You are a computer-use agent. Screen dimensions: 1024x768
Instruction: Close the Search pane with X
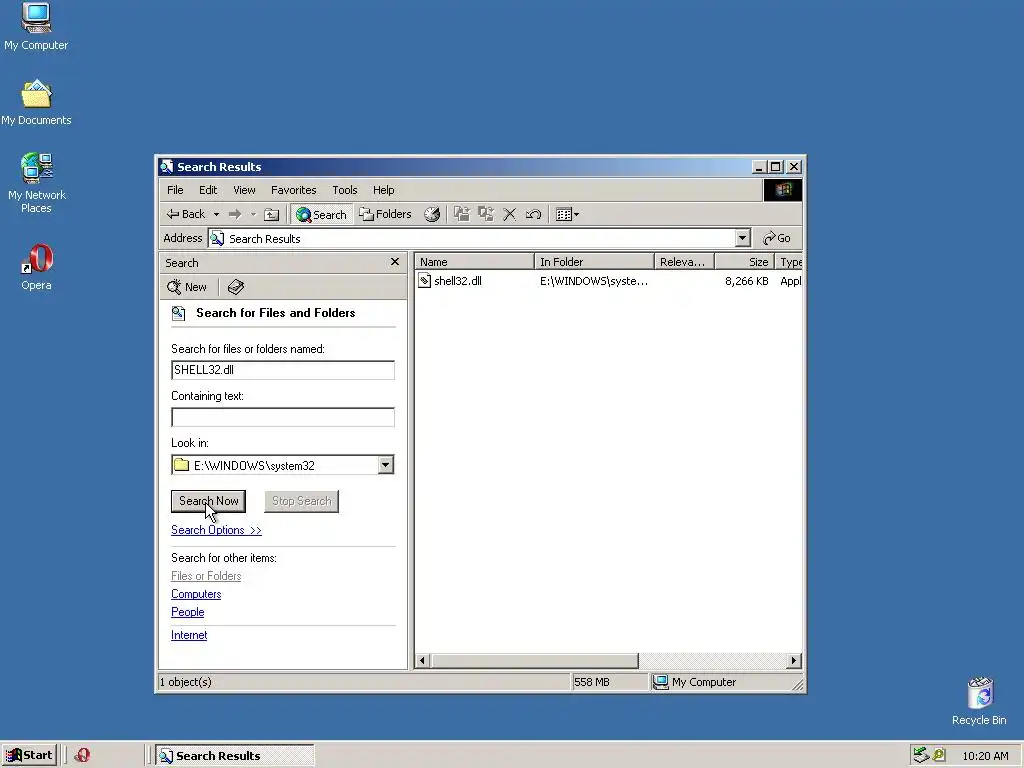[394, 262]
